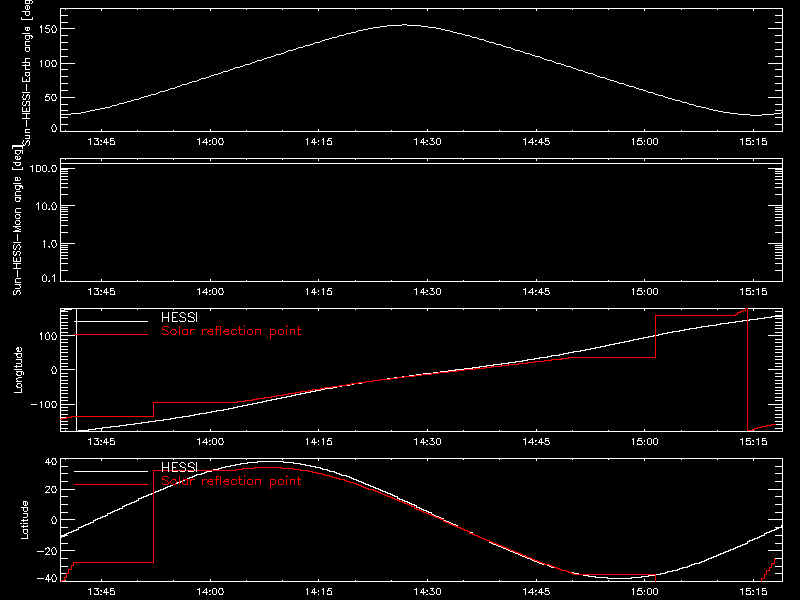Click the red legend line in Latitude plot
800x600 pixels.
[111, 485]
